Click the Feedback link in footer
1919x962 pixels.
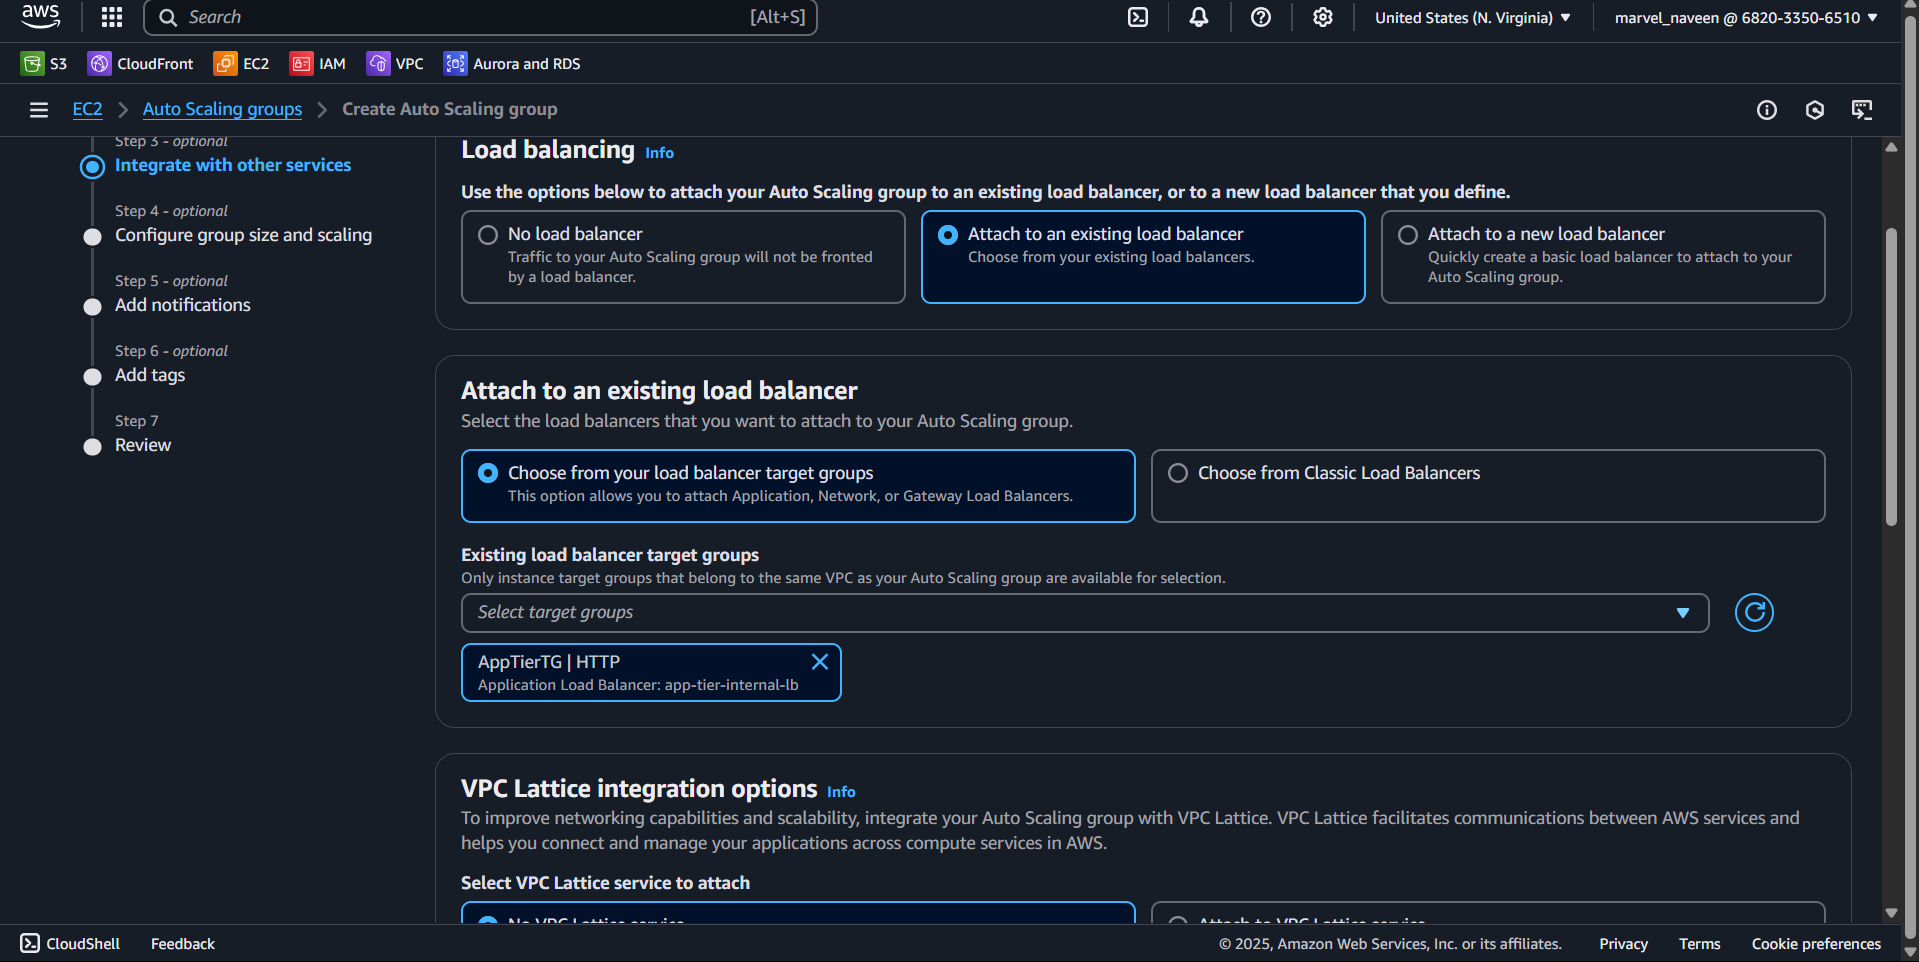[x=183, y=943]
